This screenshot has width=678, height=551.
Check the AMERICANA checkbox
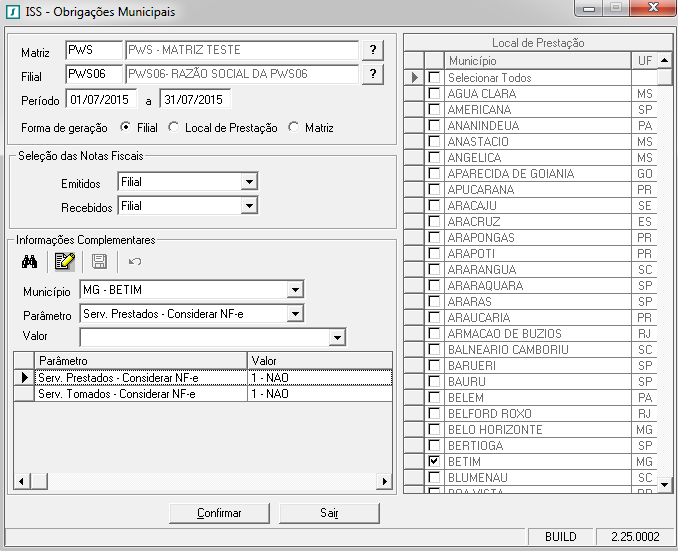[x=434, y=109]
